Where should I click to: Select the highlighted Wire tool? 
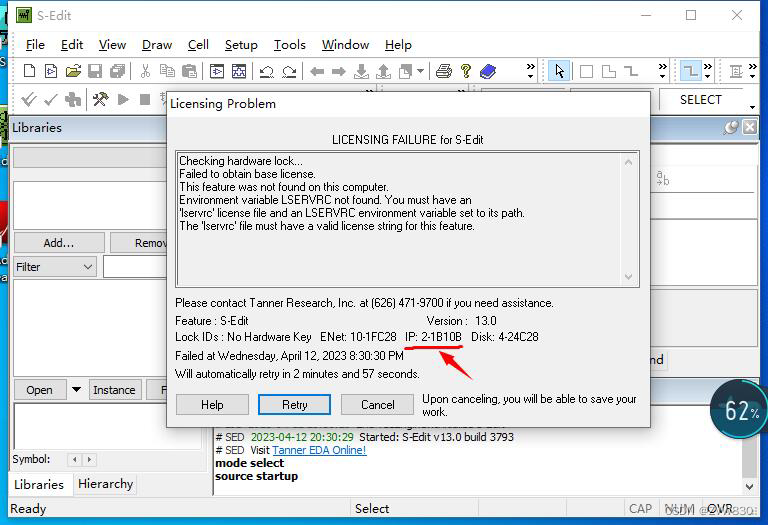coord(691,72)
